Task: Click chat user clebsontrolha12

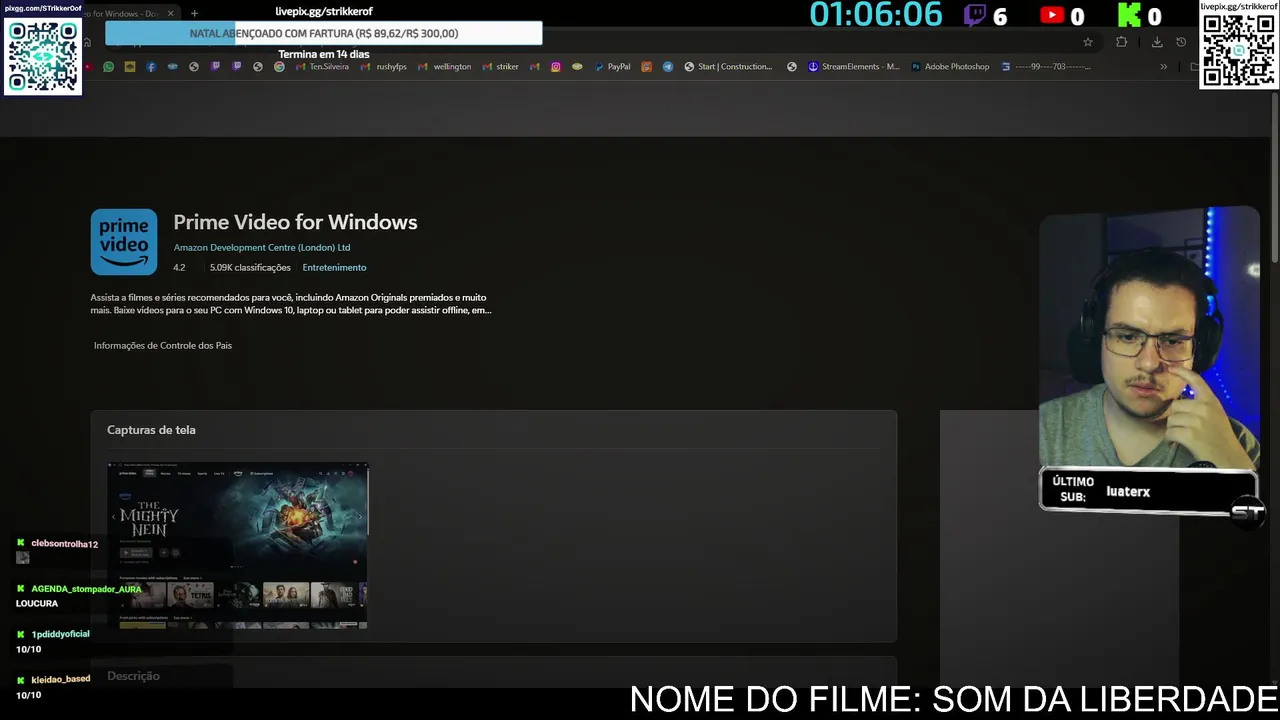Action: (x=64, y=544)
